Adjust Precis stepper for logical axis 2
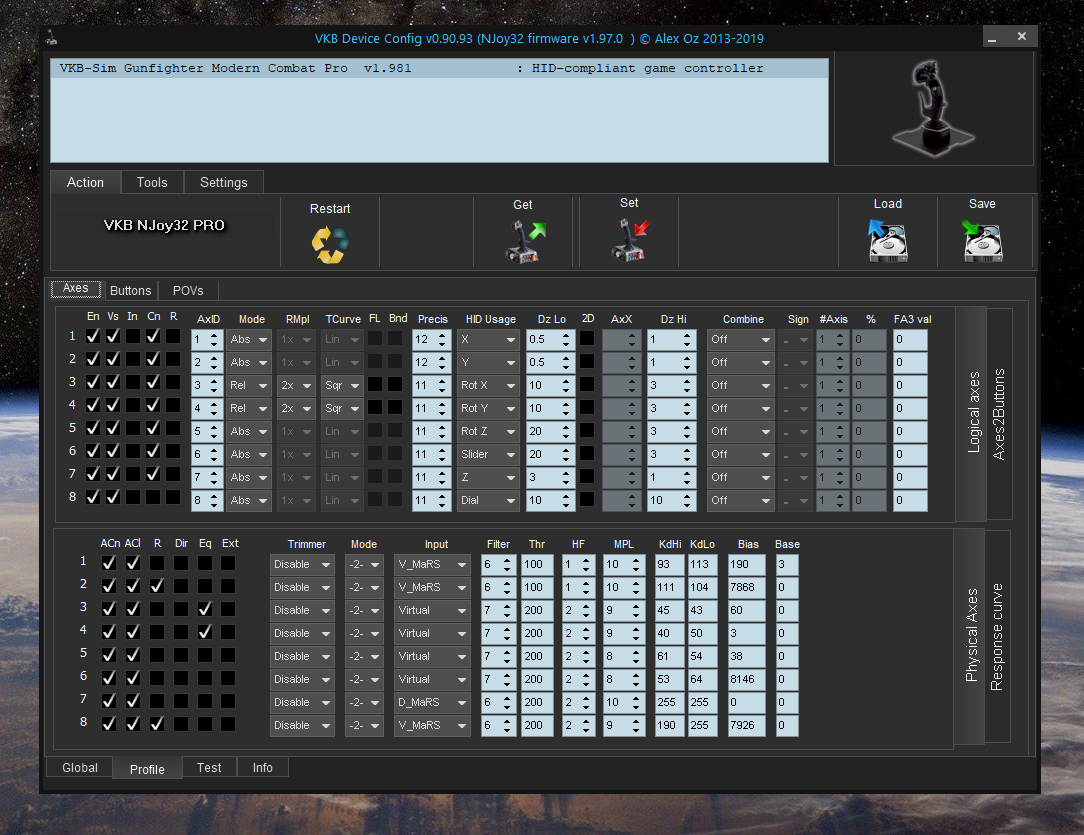This screenshot has width=1084, height=835. 442,362
